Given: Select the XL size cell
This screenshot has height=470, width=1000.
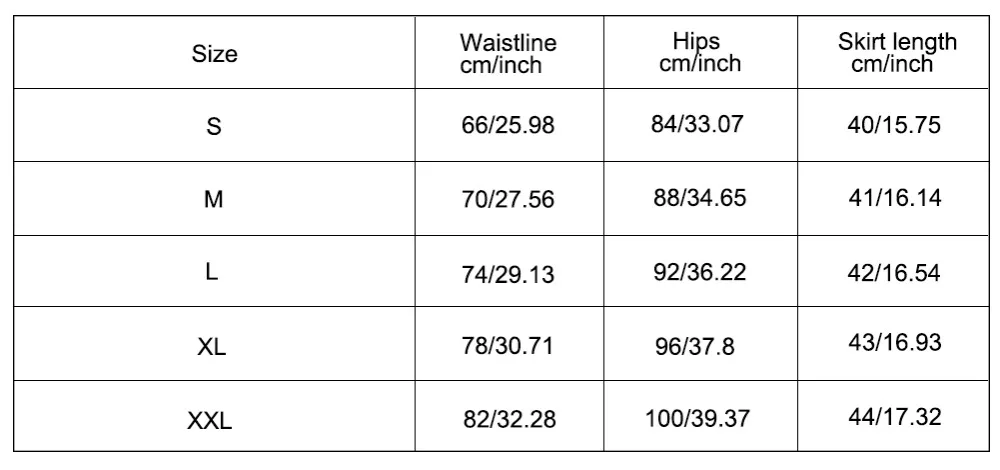Looking at the screenshot, I should 212,347.
